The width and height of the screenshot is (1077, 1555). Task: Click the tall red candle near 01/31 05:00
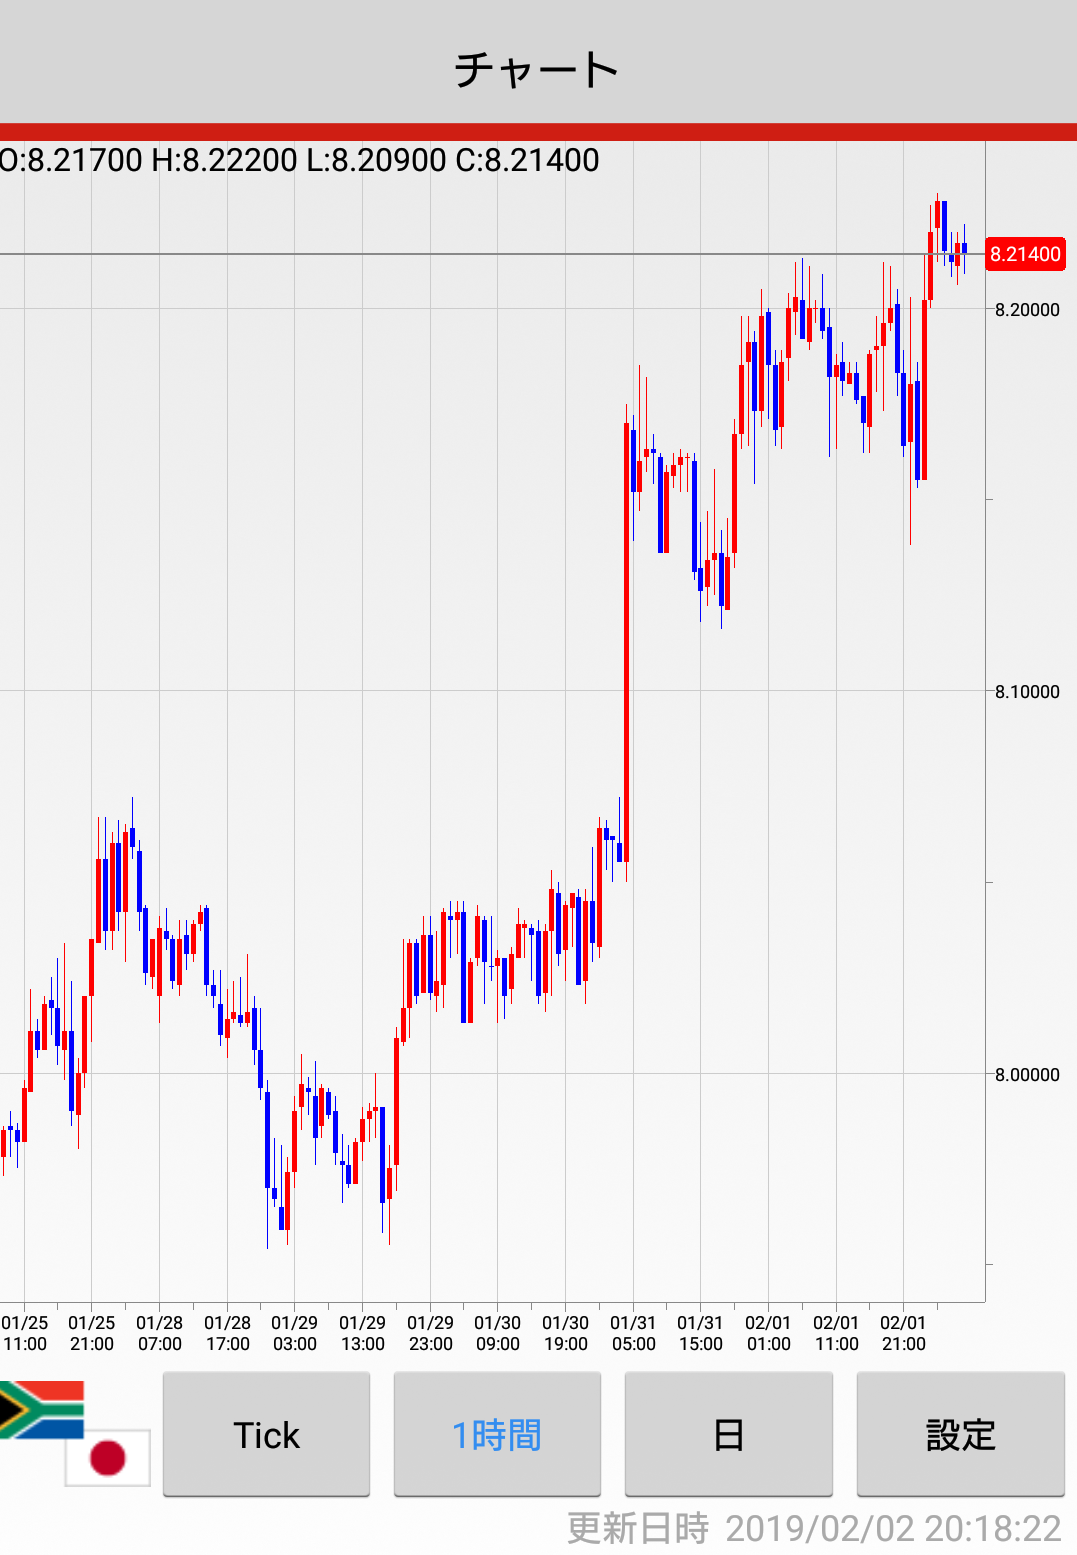point(627,640)
